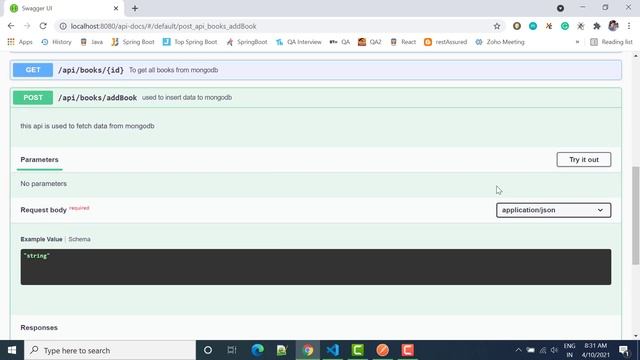Open the Spring Boot bookmark
This screenshot has height=360, width=640.
coord(133,42)
